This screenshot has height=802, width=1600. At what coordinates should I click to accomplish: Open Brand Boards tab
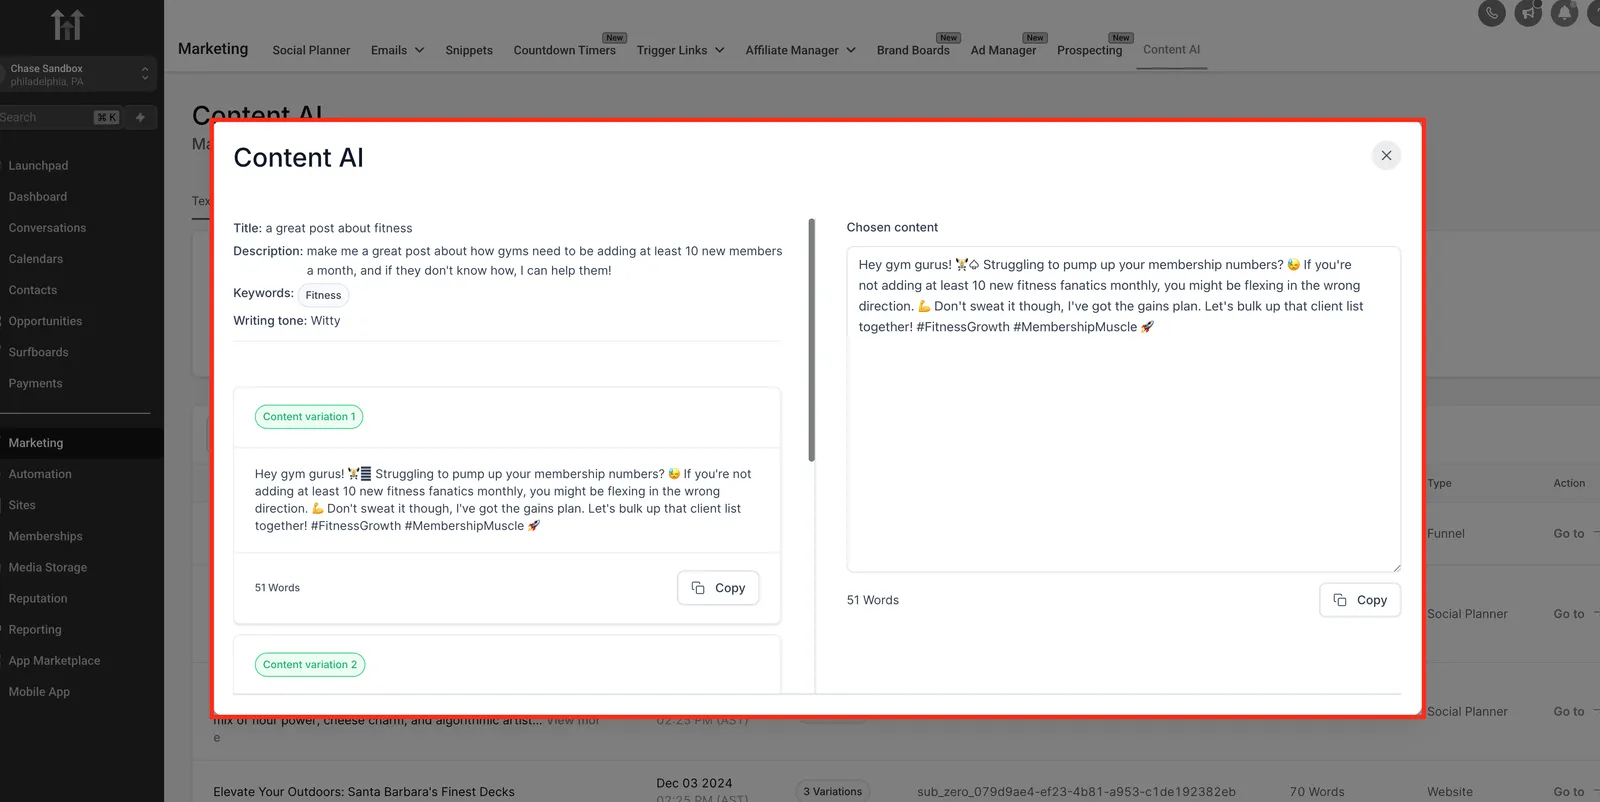[913, 50]
